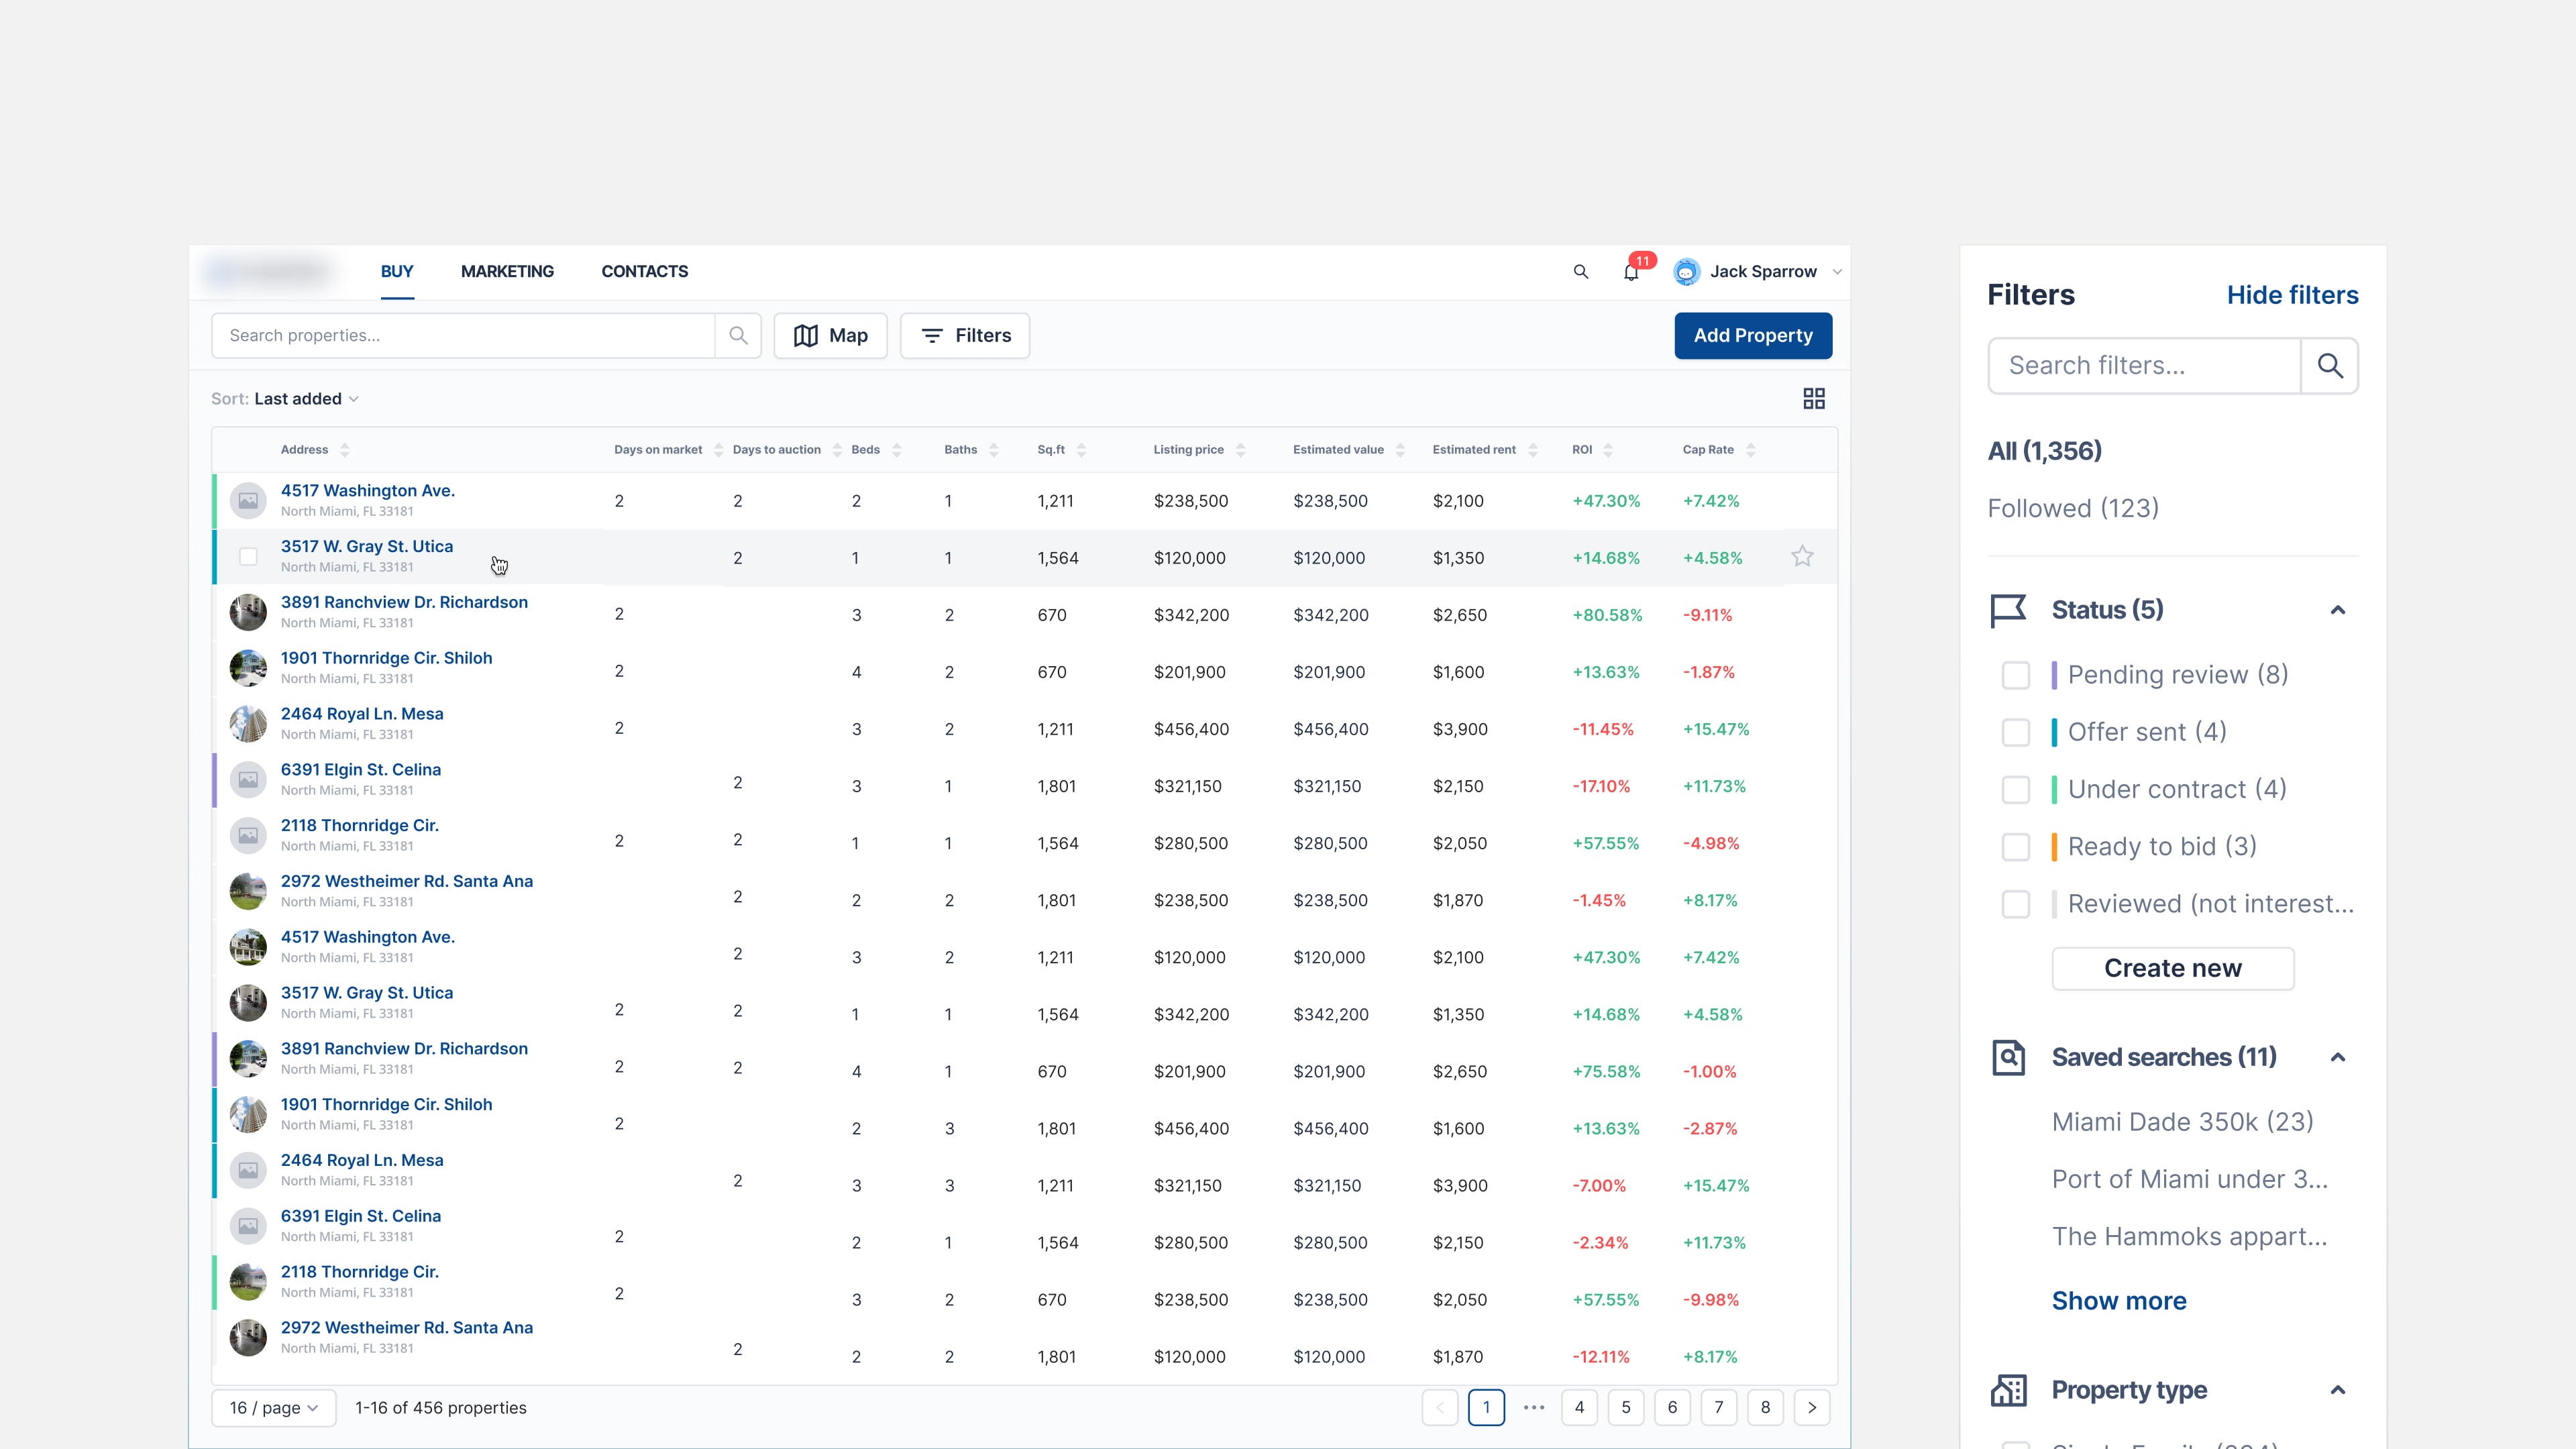Enable the Offer sent status checkbox

click(x=2015, y=732)
